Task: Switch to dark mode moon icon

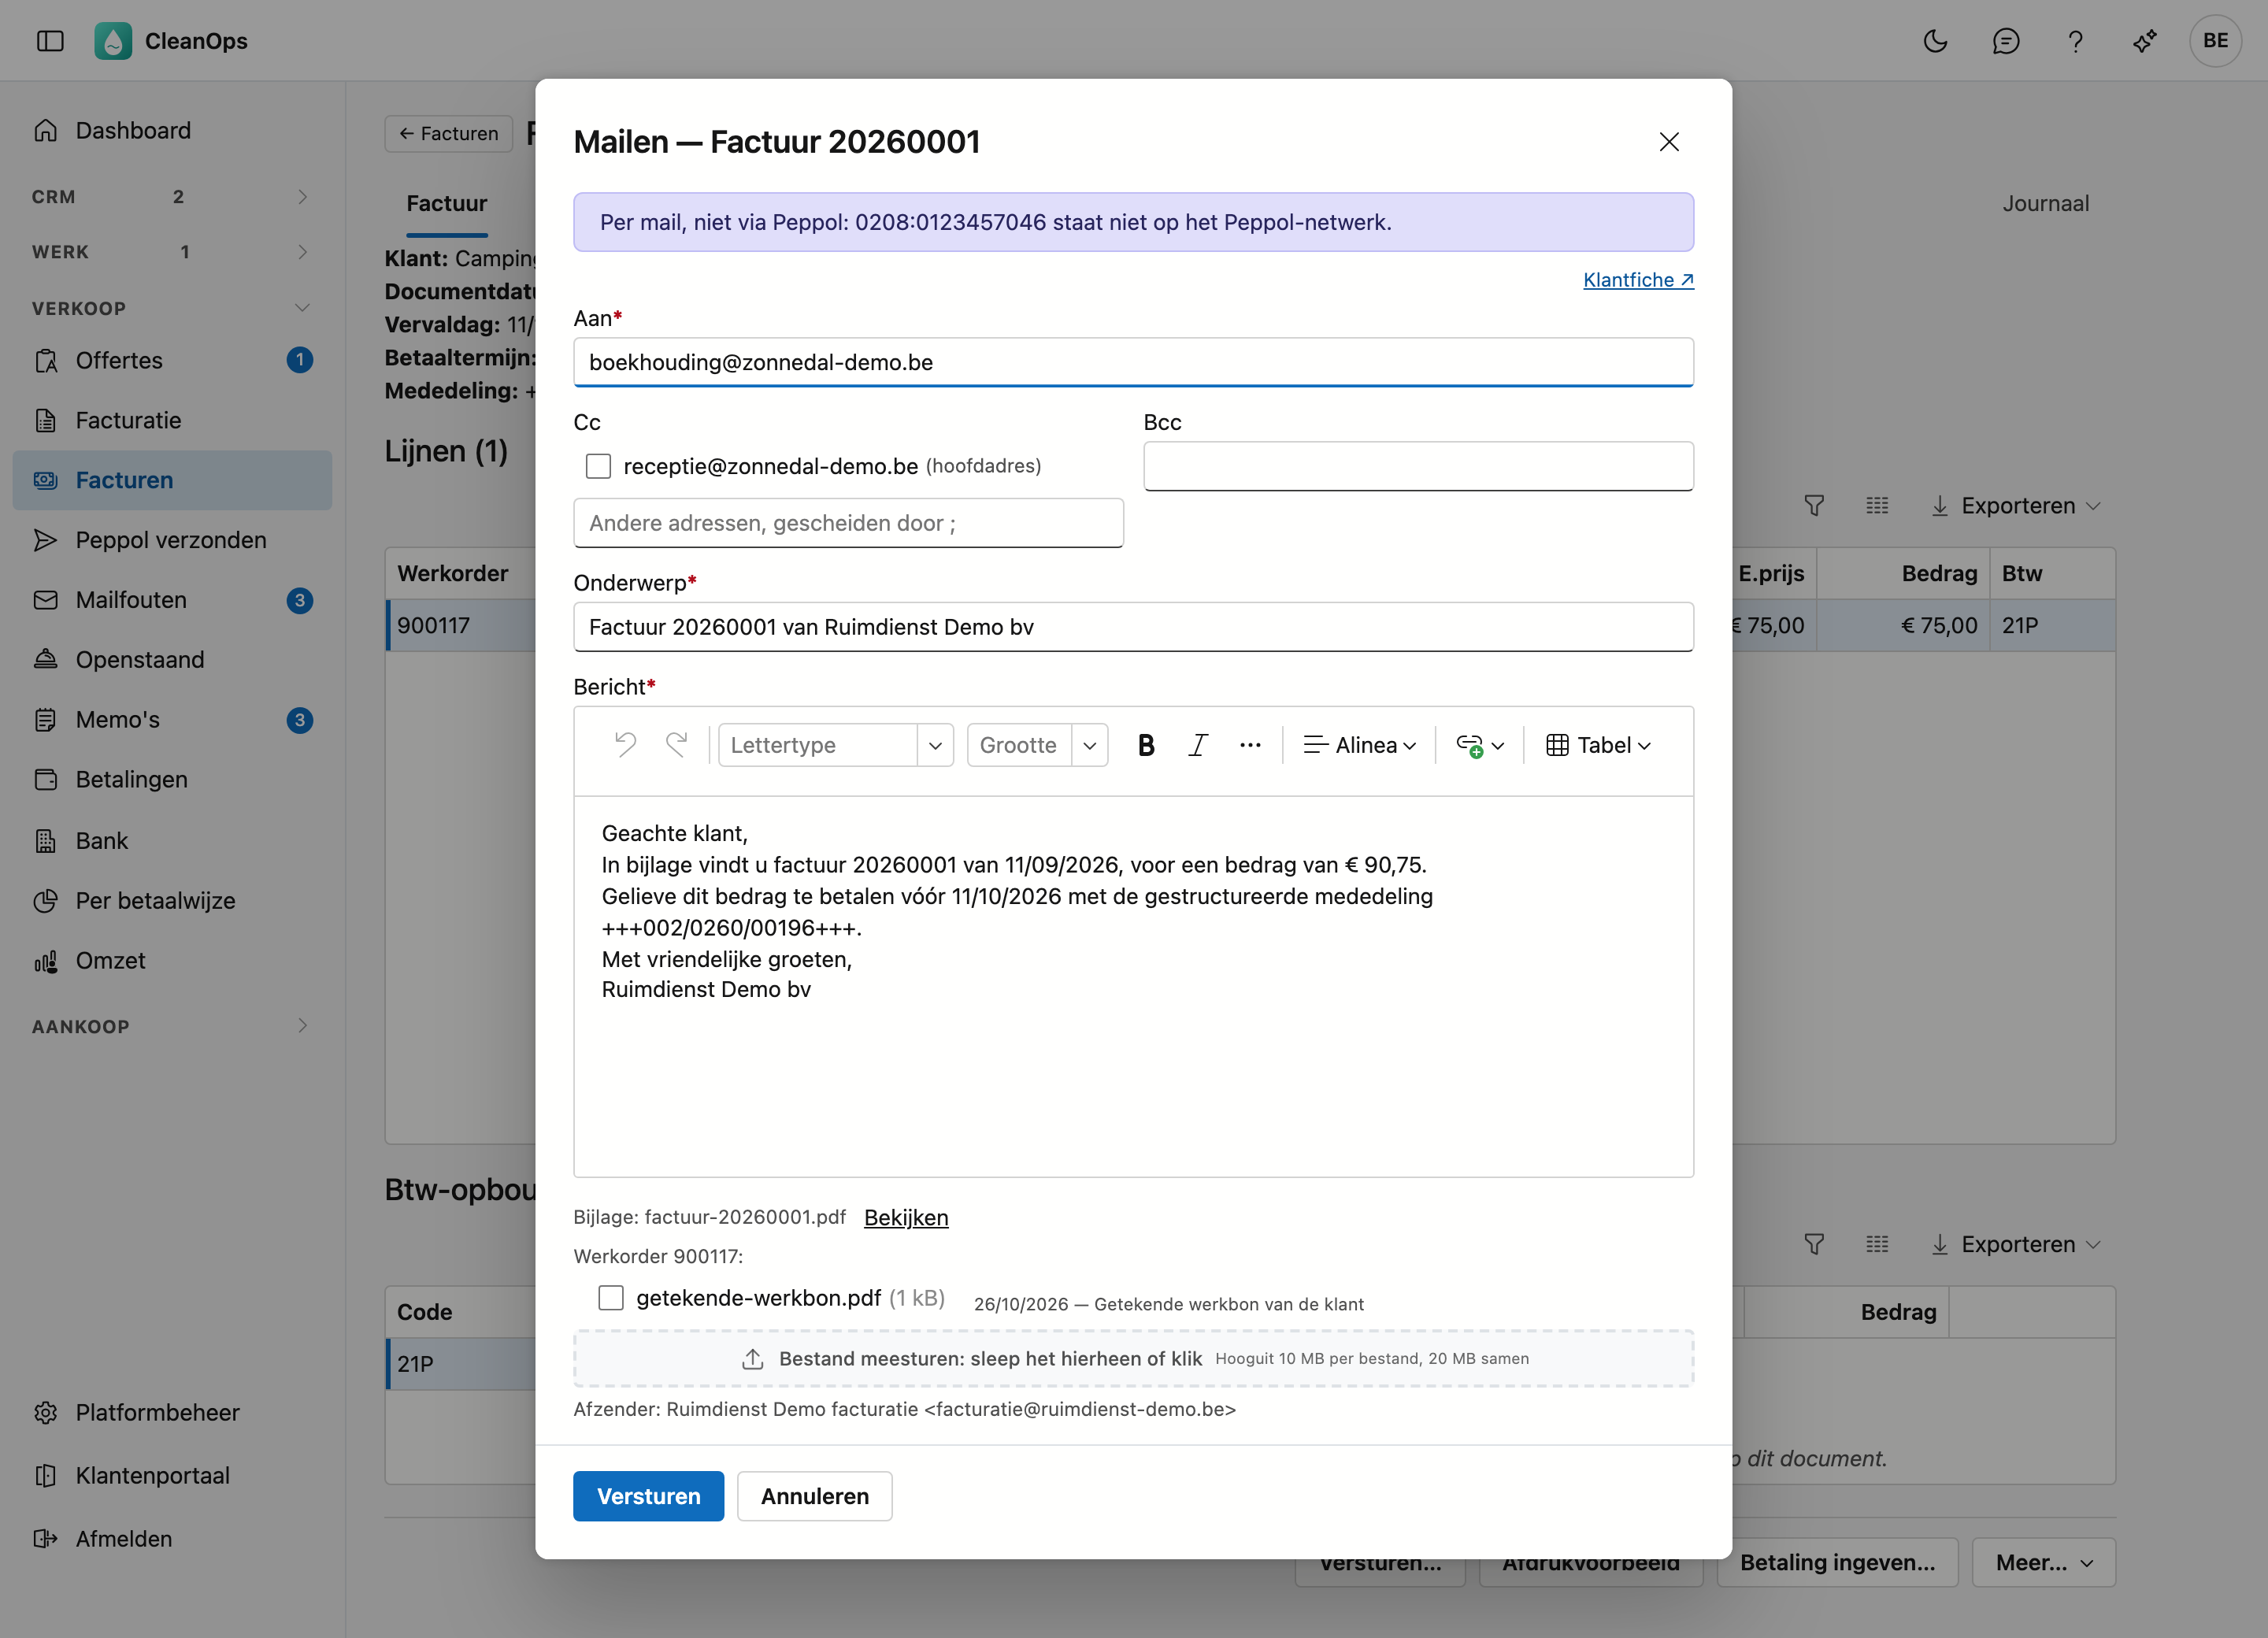Action: pyautogui.click(x=1935, y=41)
